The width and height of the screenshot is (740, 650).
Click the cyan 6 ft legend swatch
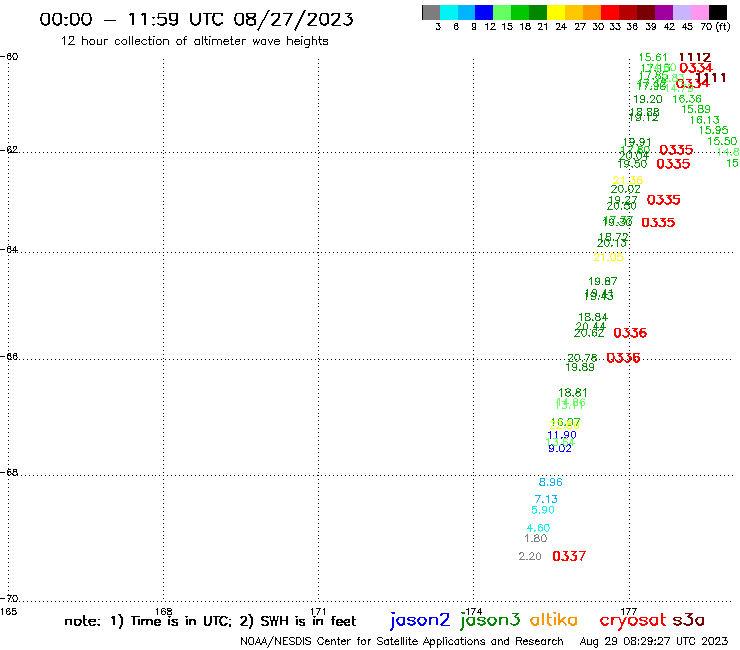click(449, 12)
